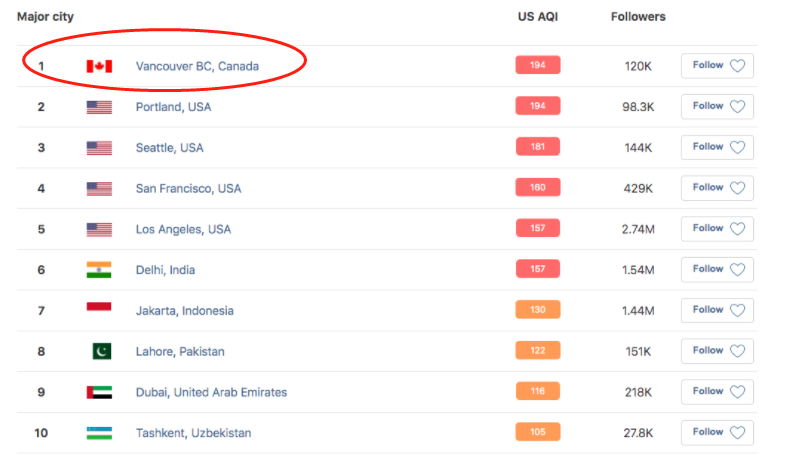Click the USA flag beside Los Angeles
The width and height of the screenshot is (794, 460).
tap(98, 229)
